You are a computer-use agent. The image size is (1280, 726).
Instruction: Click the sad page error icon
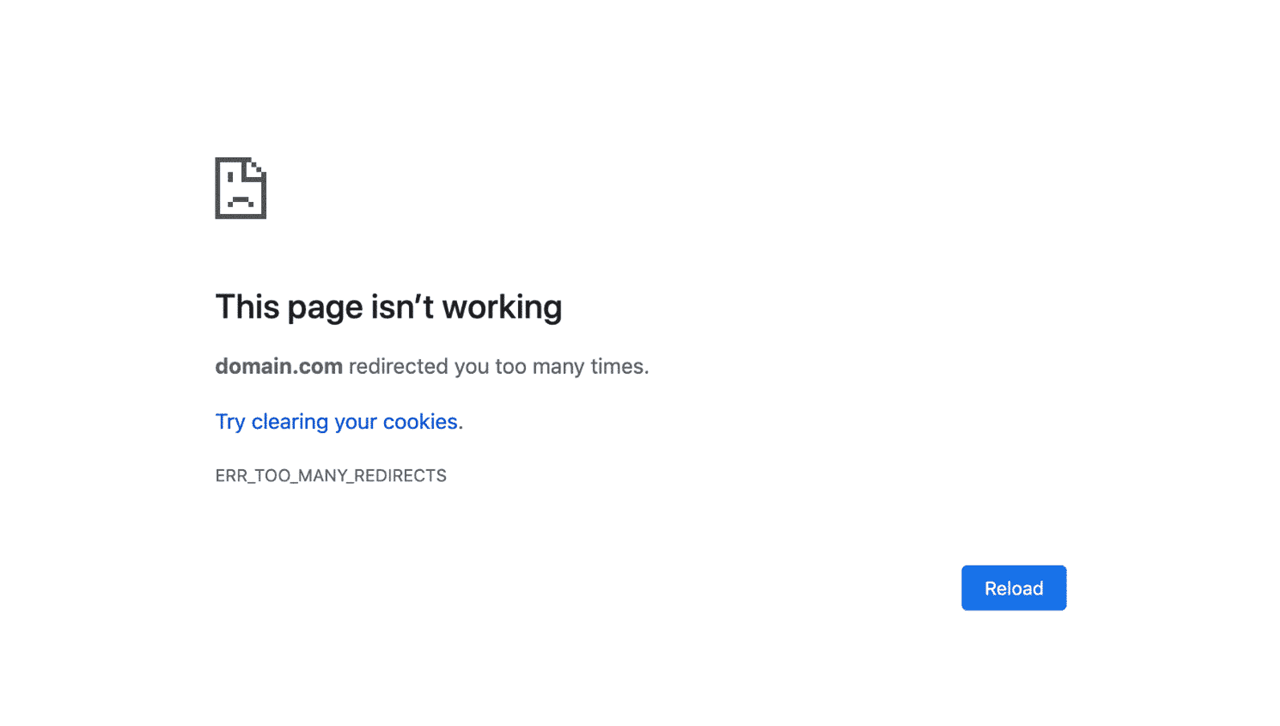tap(241, 188)
